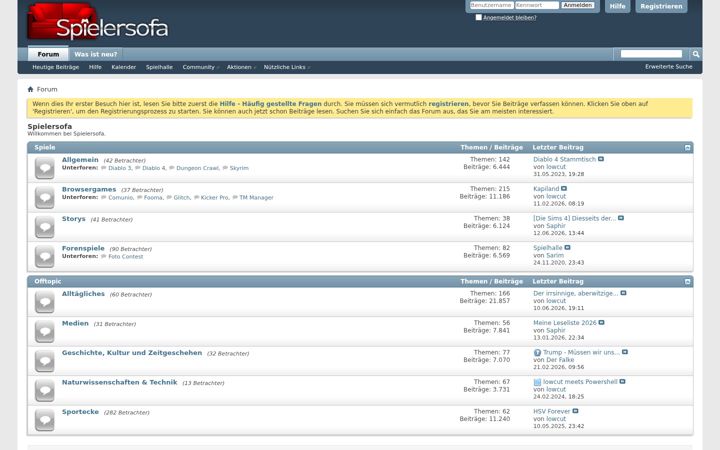Open Allgemein forum status icon
Screen dimensions: 720x450
45,168
